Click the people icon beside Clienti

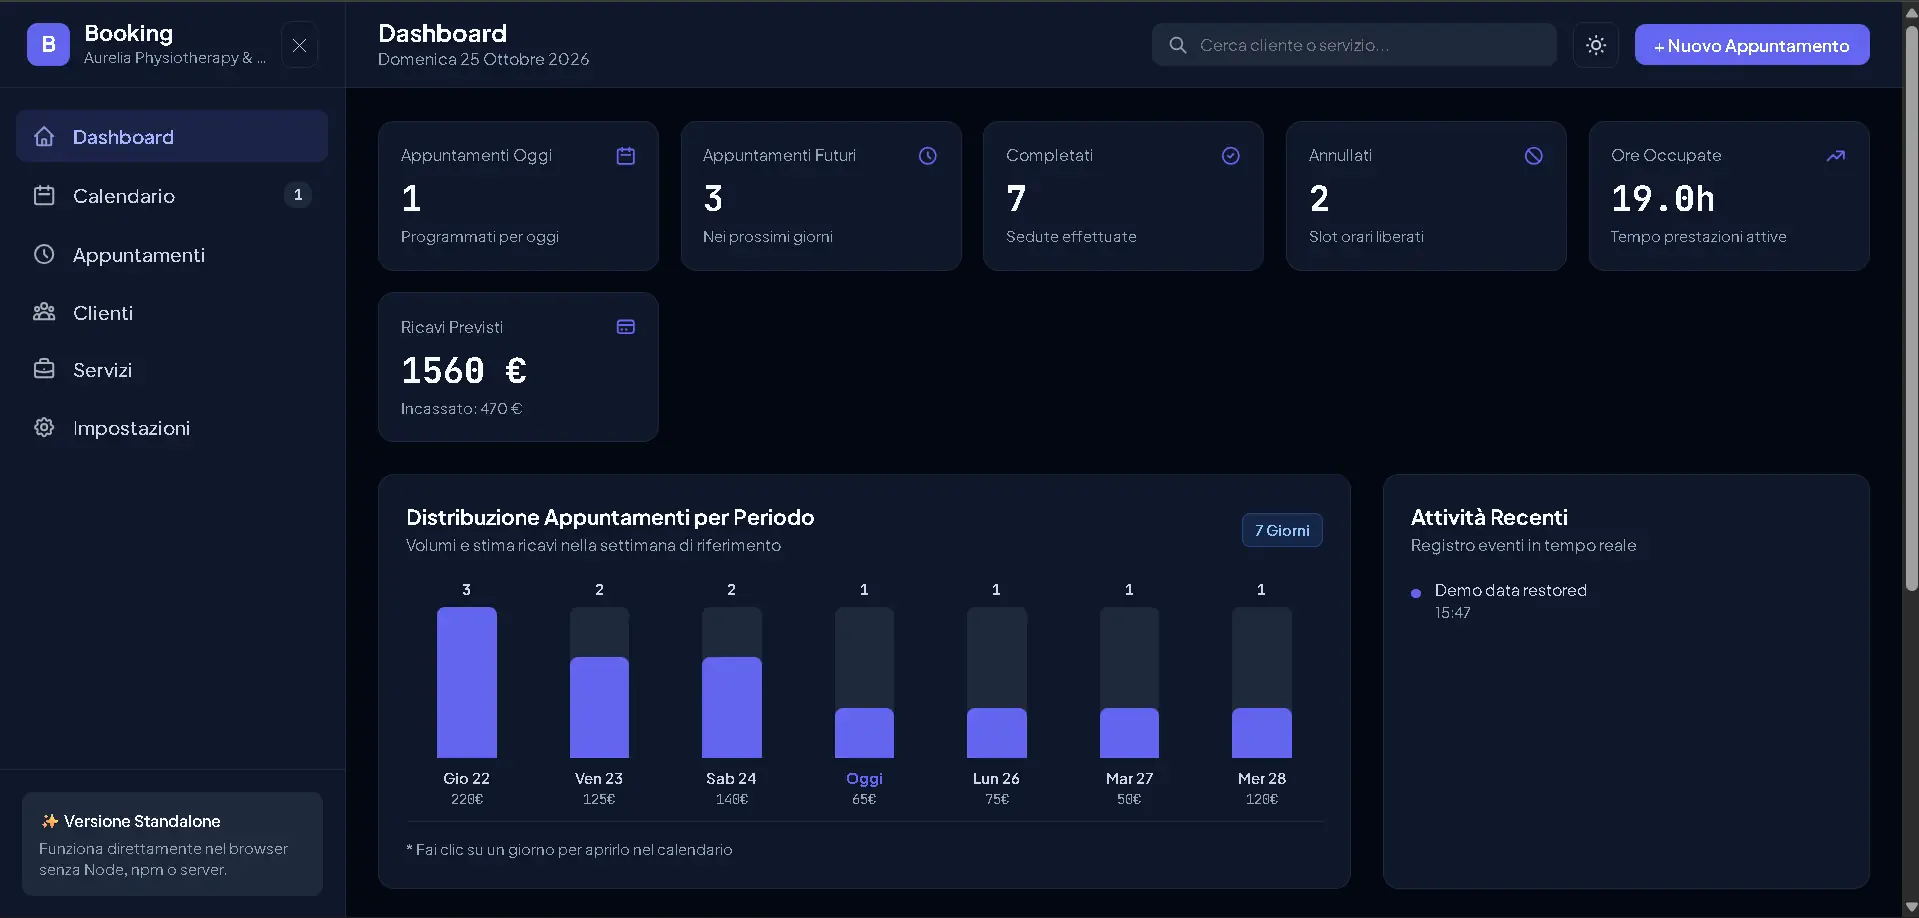pyautogui.click(x=44, y=312)
